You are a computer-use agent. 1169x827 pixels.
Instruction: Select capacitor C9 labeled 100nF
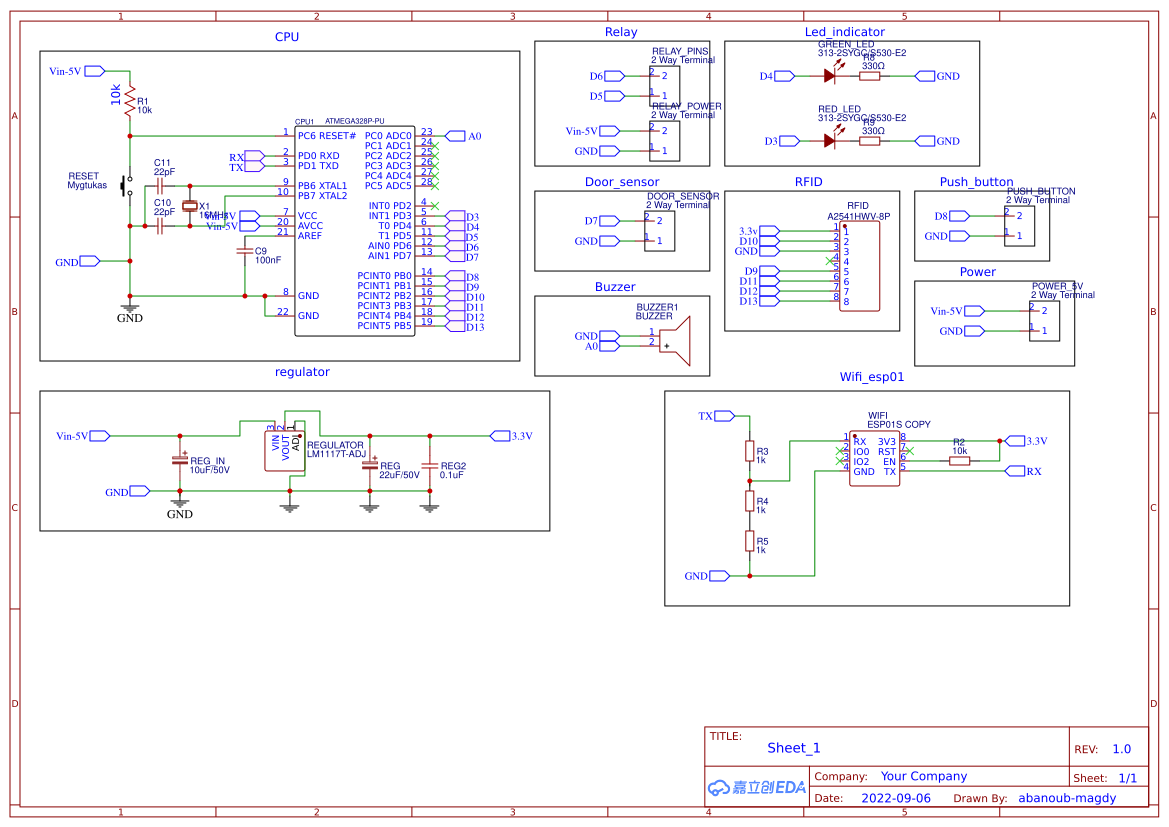pyautogui.click(x=243, y=253)
